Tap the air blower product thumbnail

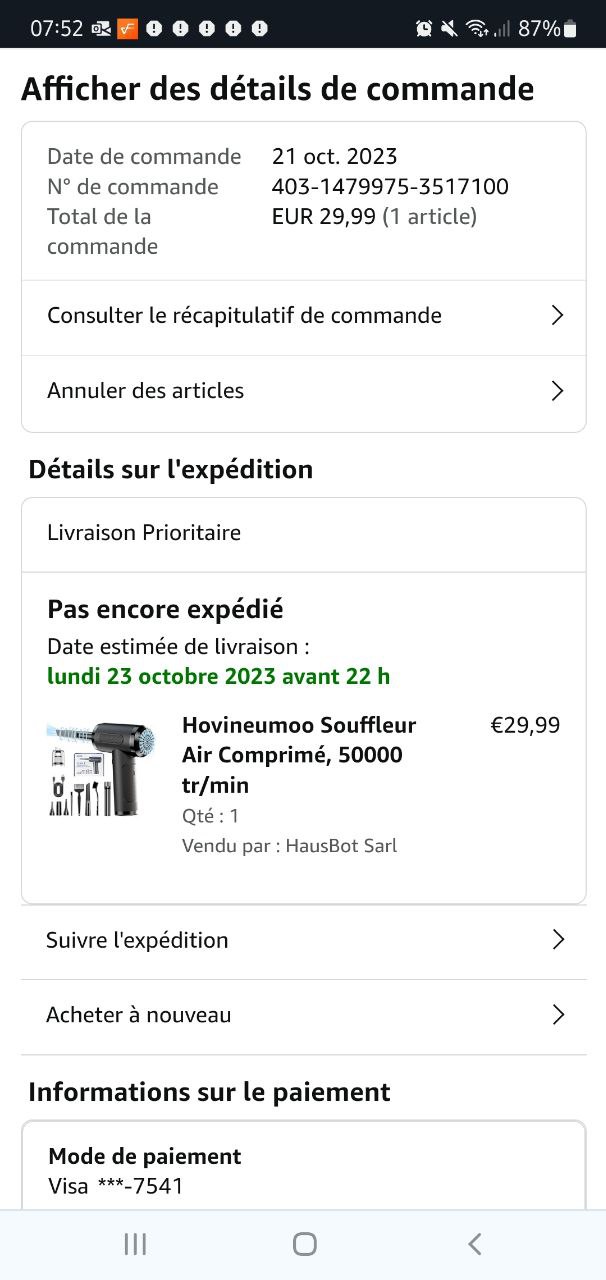tap(100, 769)
